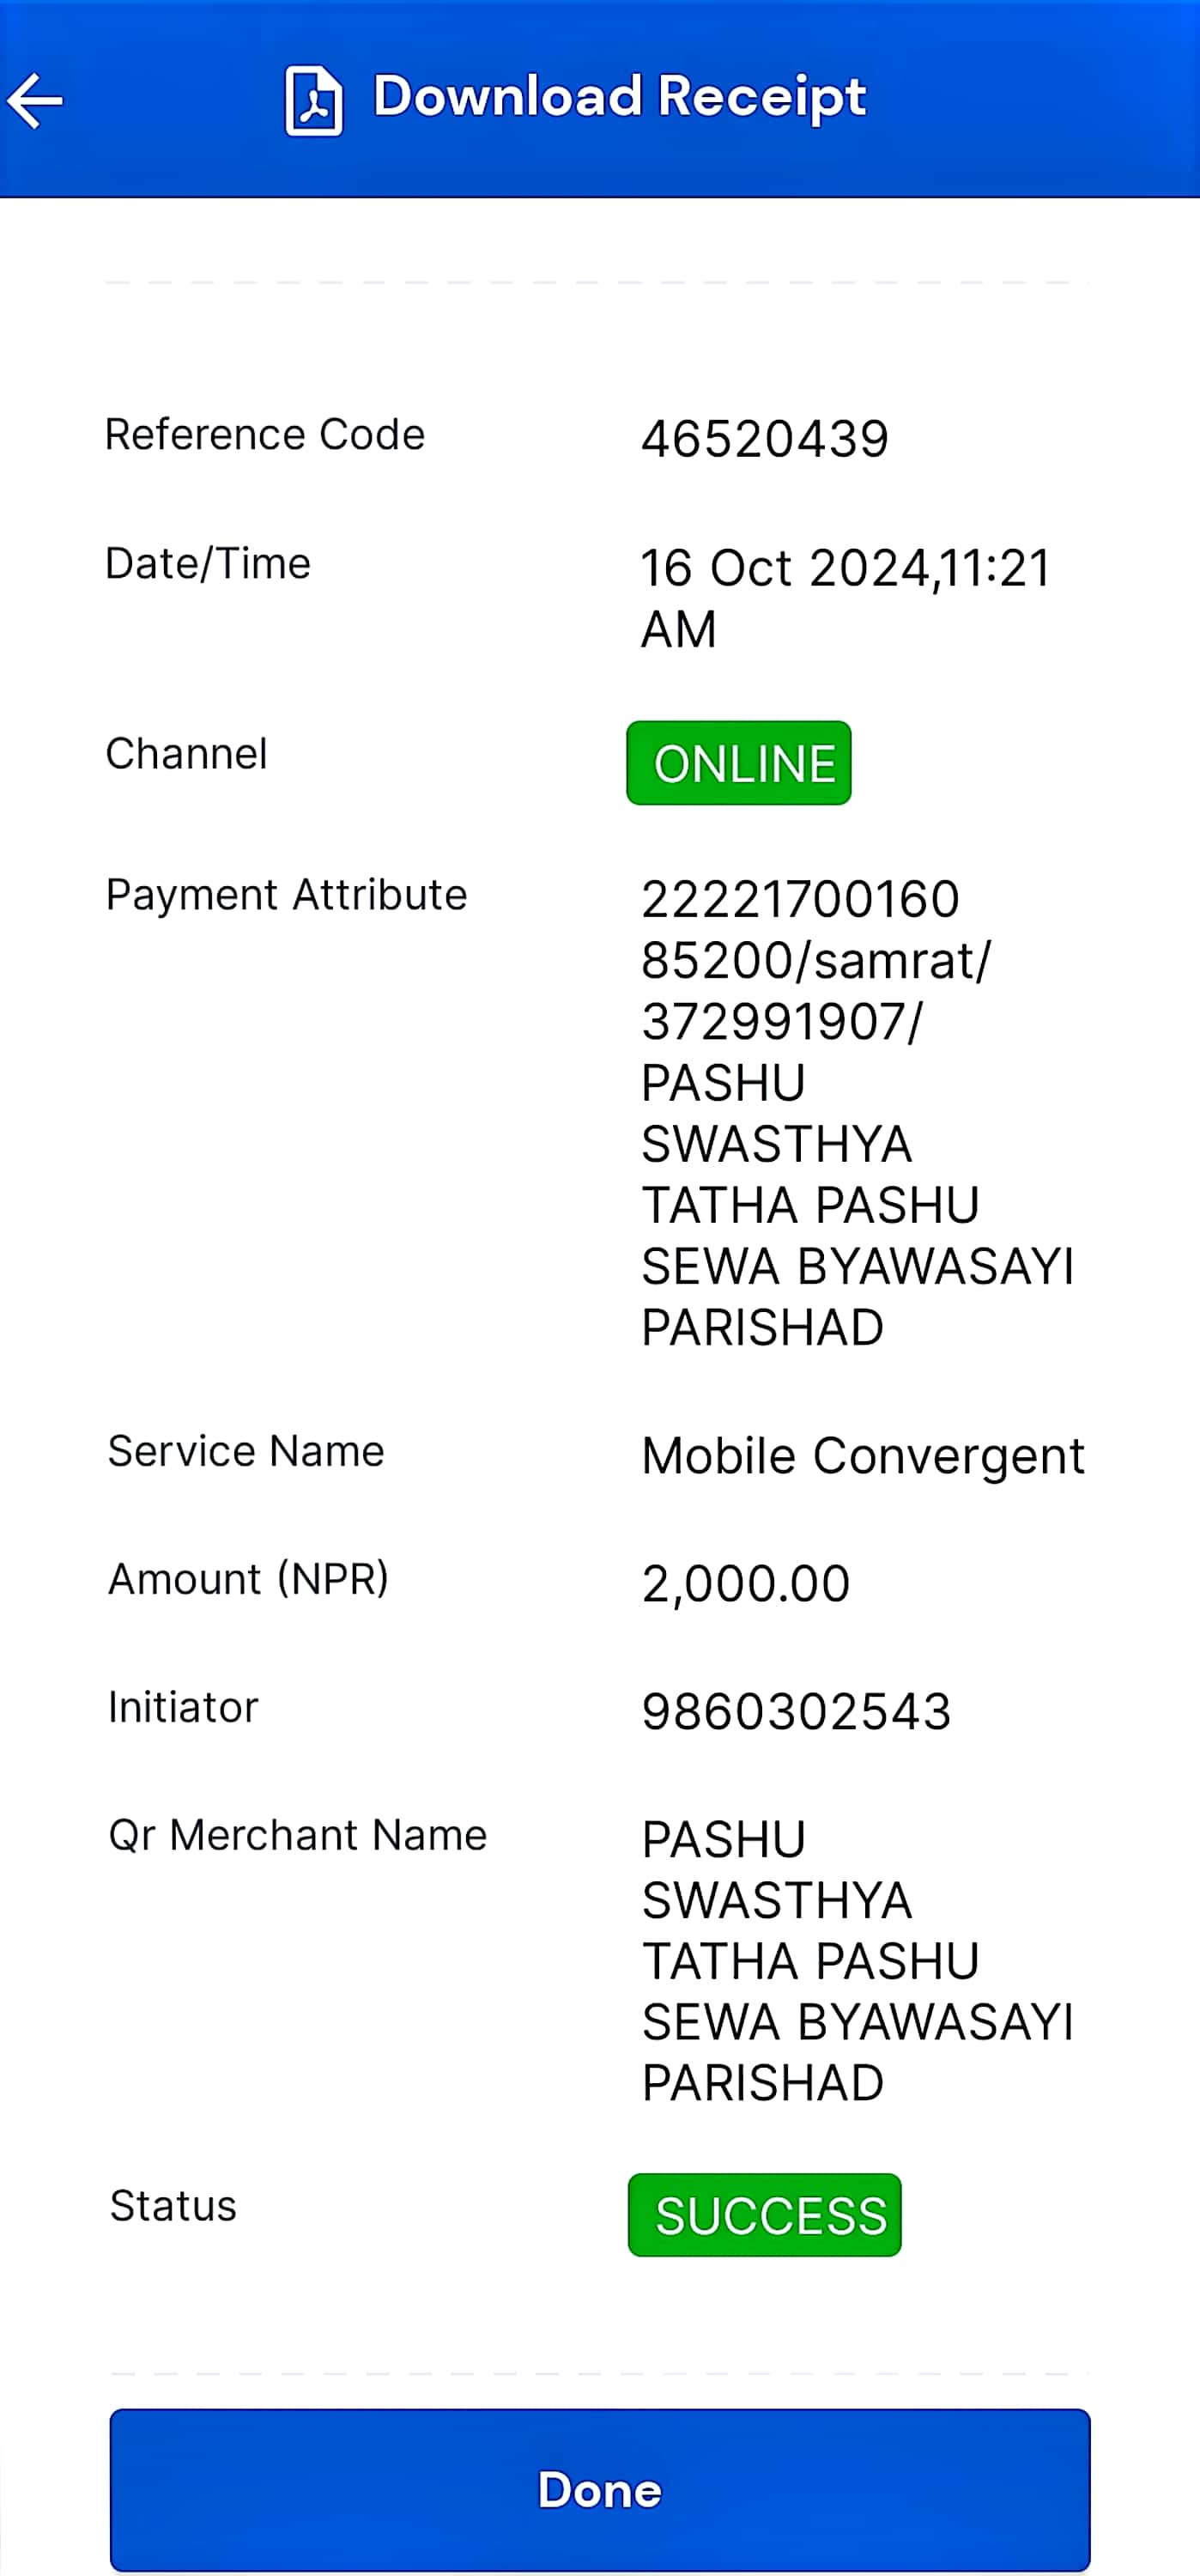Select the amount 2,000.00
1200x2576 pixels.
pyautogui.click(x=746, y=1584)
